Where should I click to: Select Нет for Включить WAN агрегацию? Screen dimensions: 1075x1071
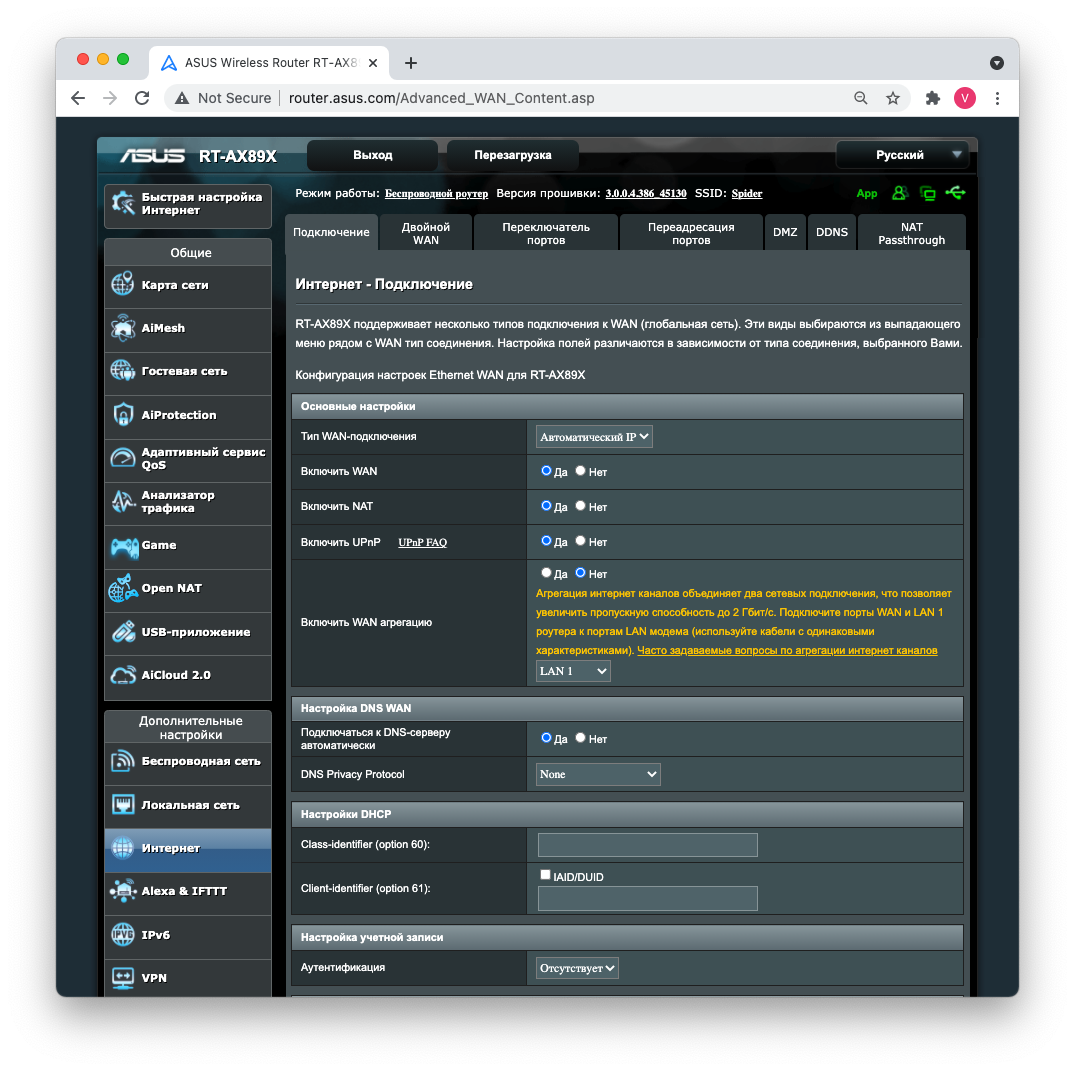[x=581, y=573]
